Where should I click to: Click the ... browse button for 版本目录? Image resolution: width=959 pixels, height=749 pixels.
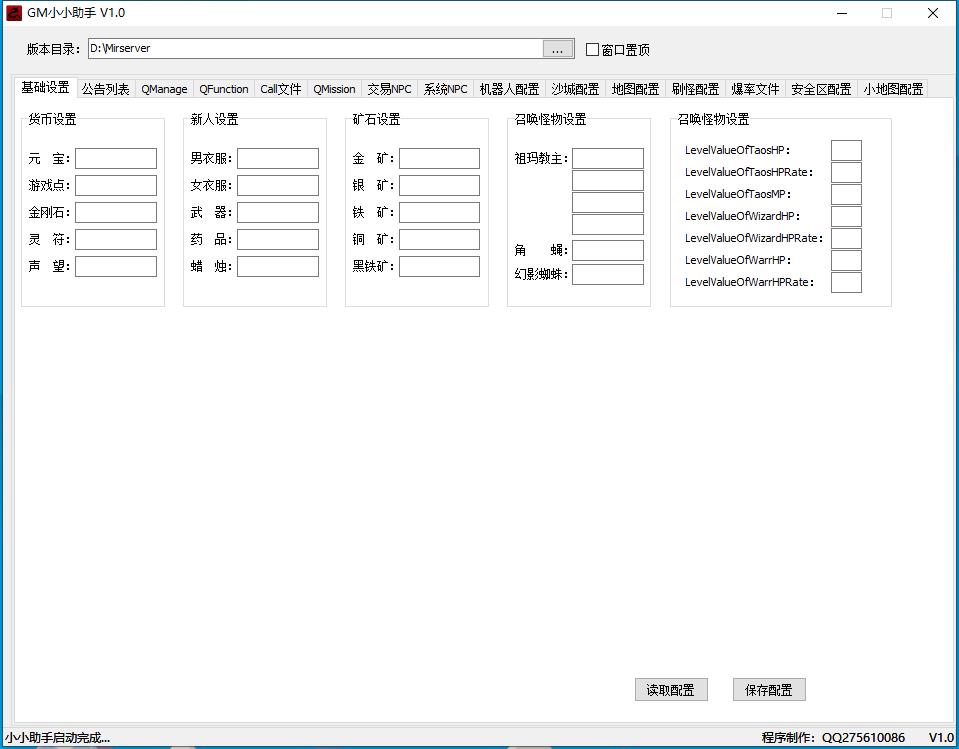pyautogui.click(x=557, y=47)
